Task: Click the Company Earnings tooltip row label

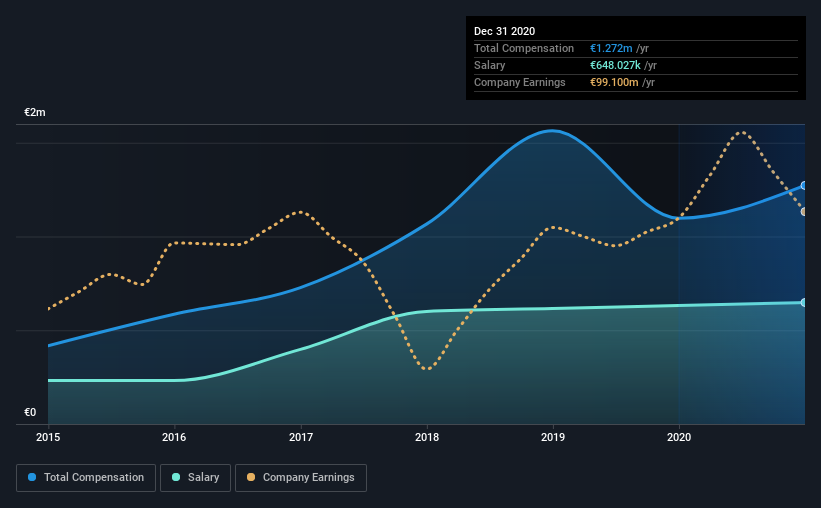Action: (519, 82)
